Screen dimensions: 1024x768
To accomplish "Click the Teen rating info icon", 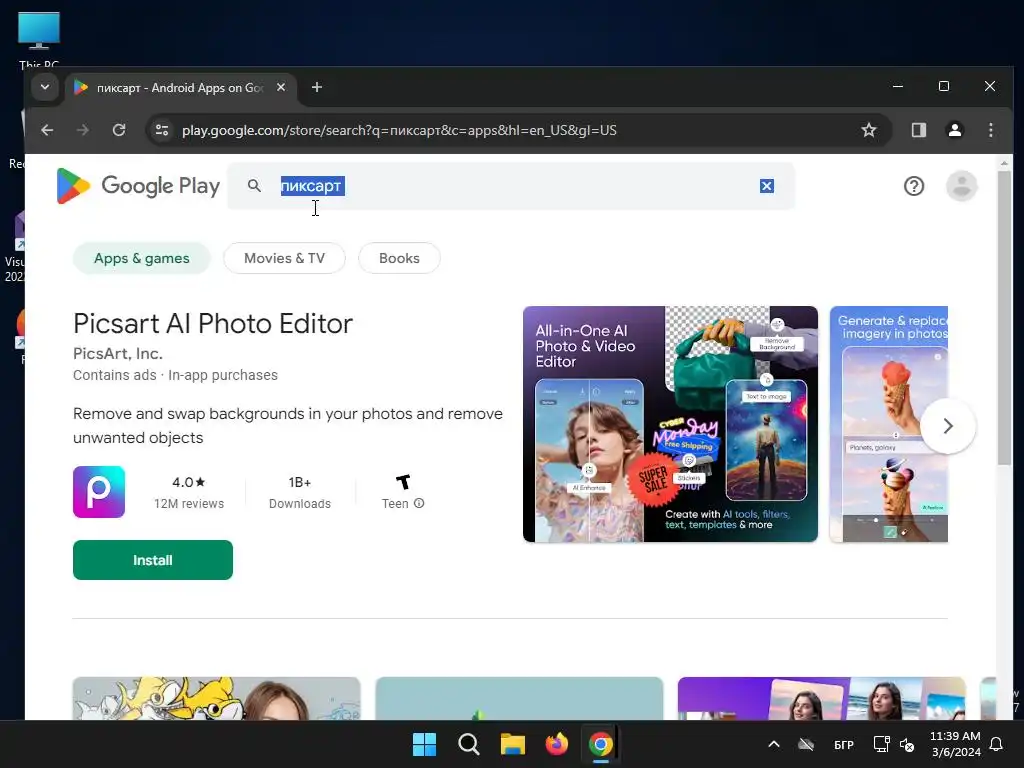I will [x=419, y=504].
